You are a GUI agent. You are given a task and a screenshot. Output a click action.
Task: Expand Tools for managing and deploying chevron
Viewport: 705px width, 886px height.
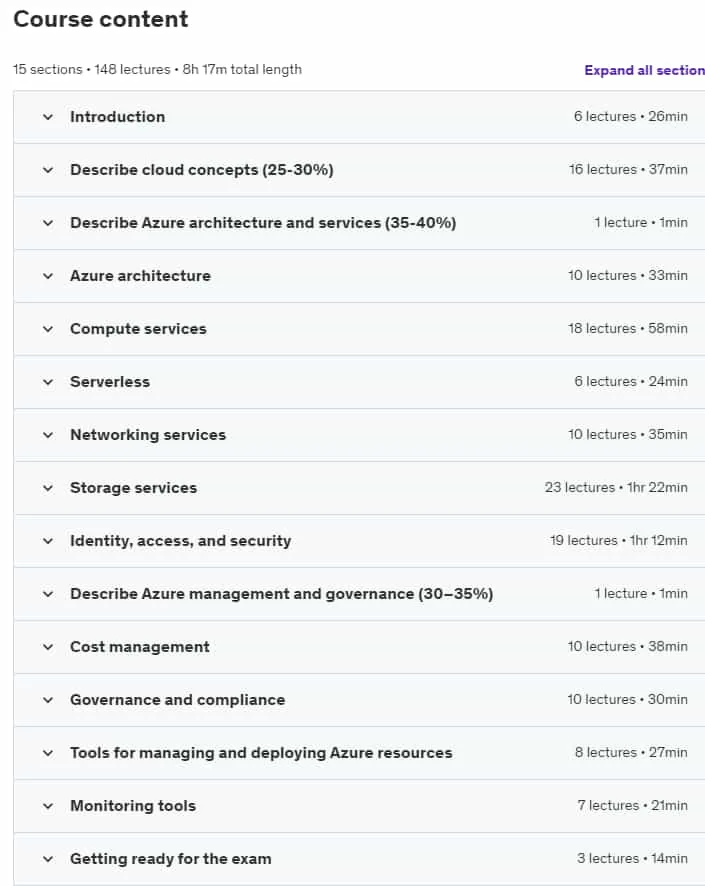[48, 753]
